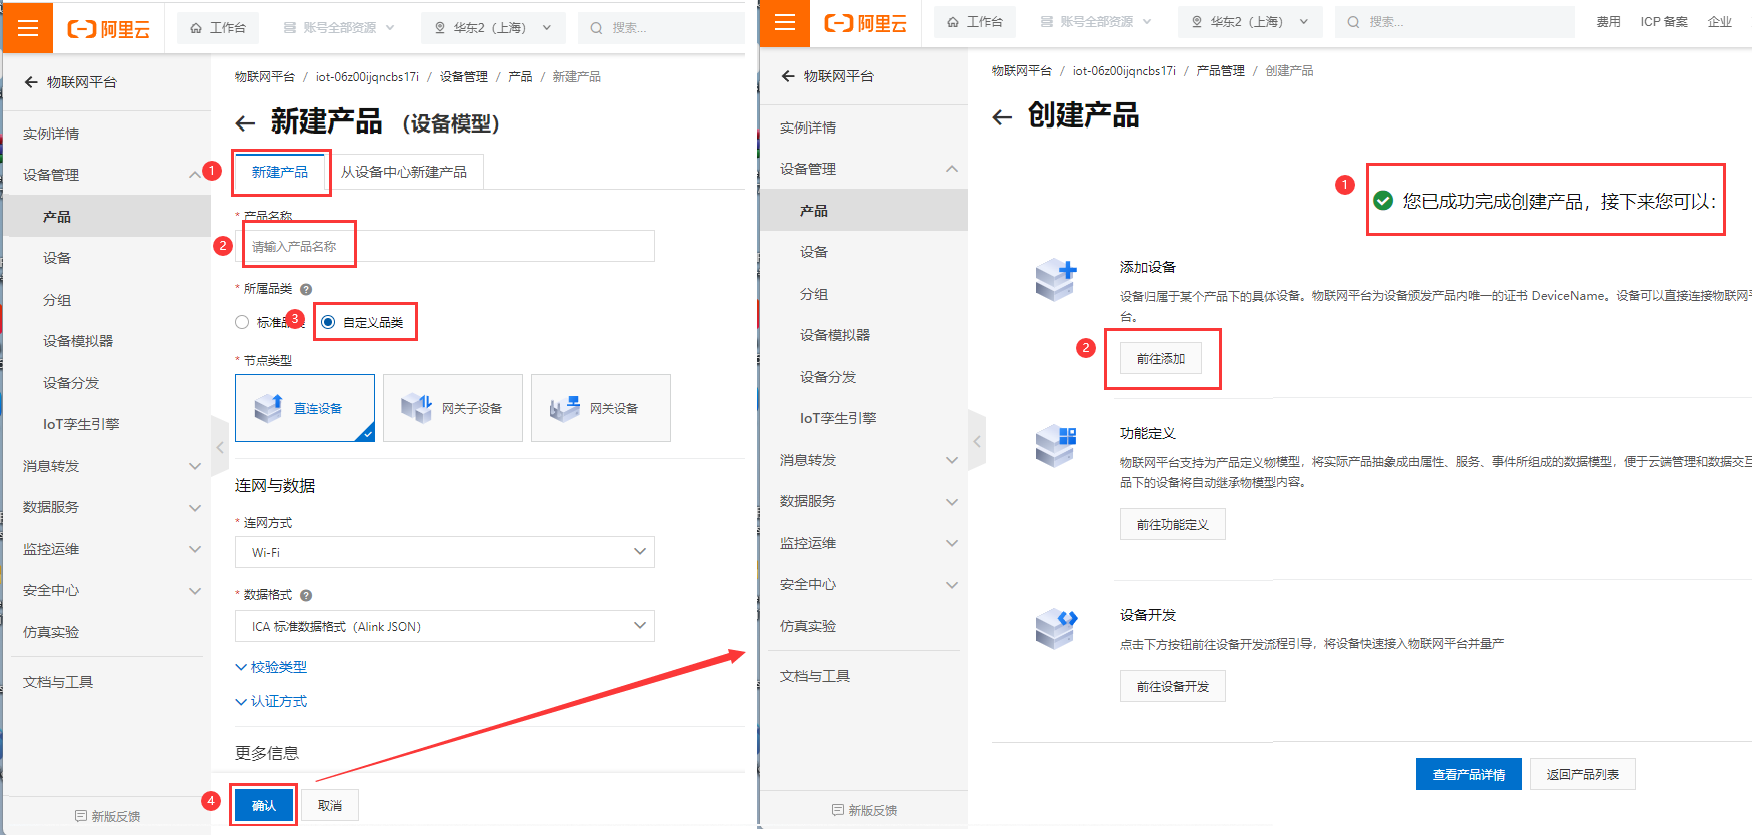Click the 返回产品列表 button
1752x835 pixels.
[x=1582, y=774]
